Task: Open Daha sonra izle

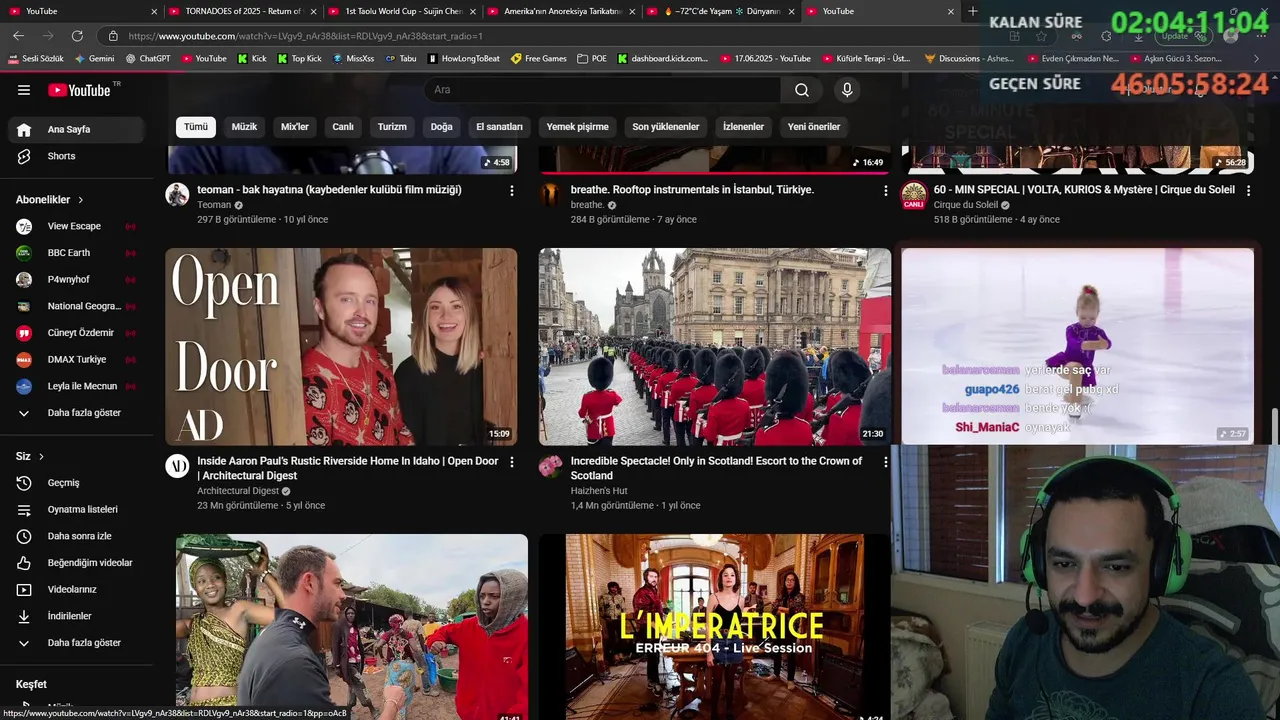Action: click(x=77, y=536)
